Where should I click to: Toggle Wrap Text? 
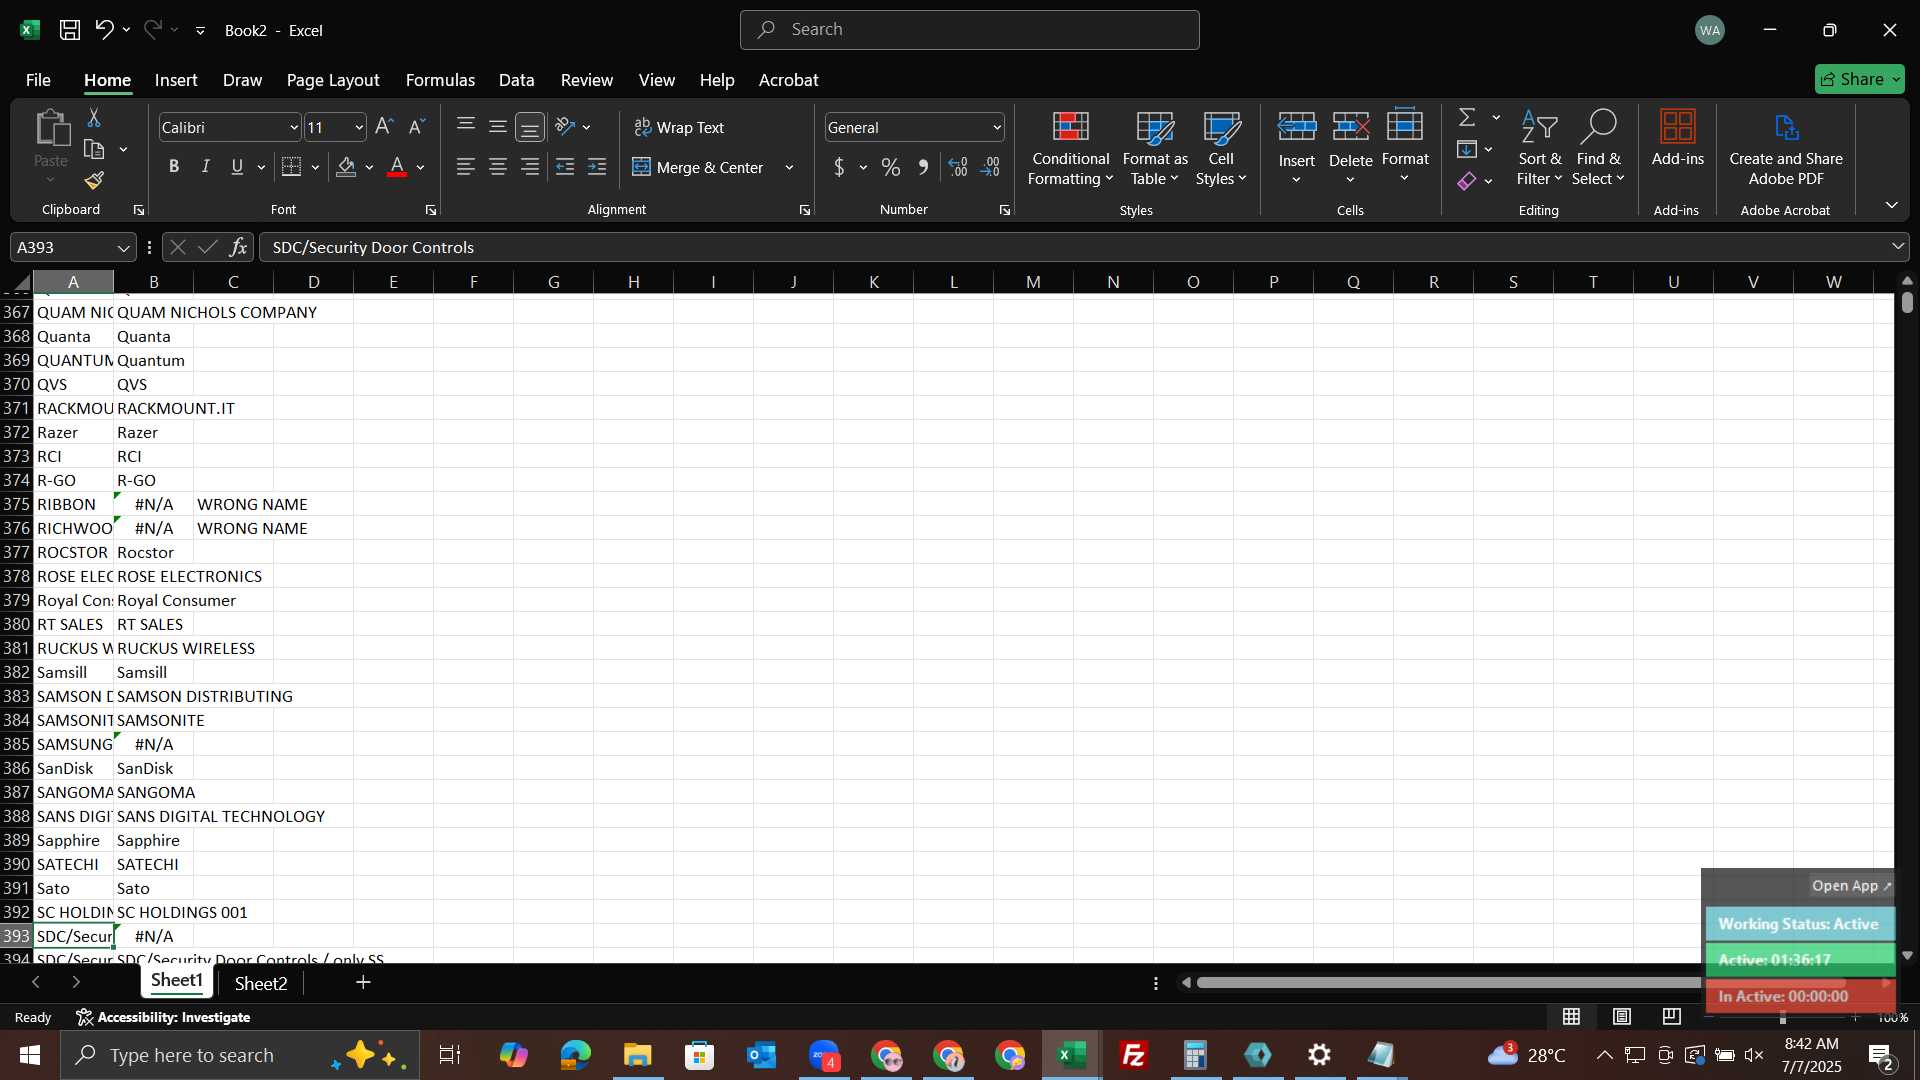pos(680,127)
